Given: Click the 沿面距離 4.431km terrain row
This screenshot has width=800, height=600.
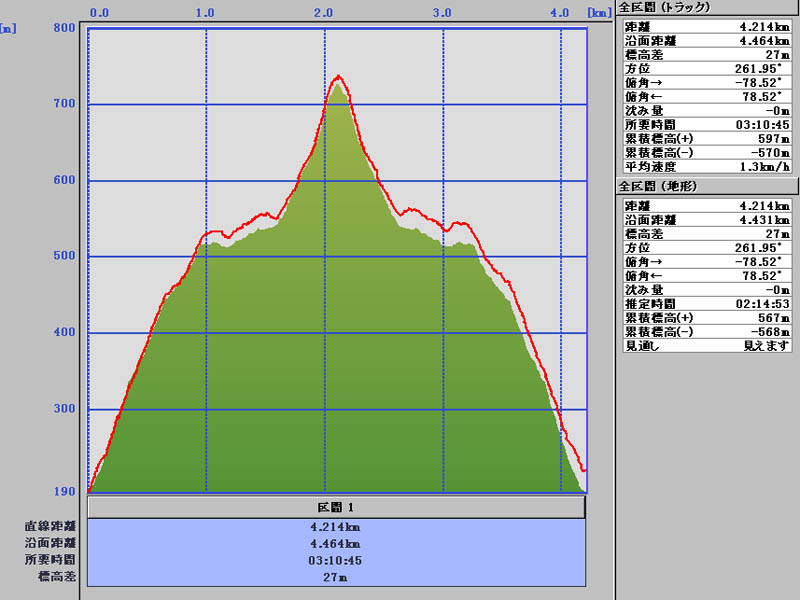Looking at the screenshot, I should click(x=706, y=219).
